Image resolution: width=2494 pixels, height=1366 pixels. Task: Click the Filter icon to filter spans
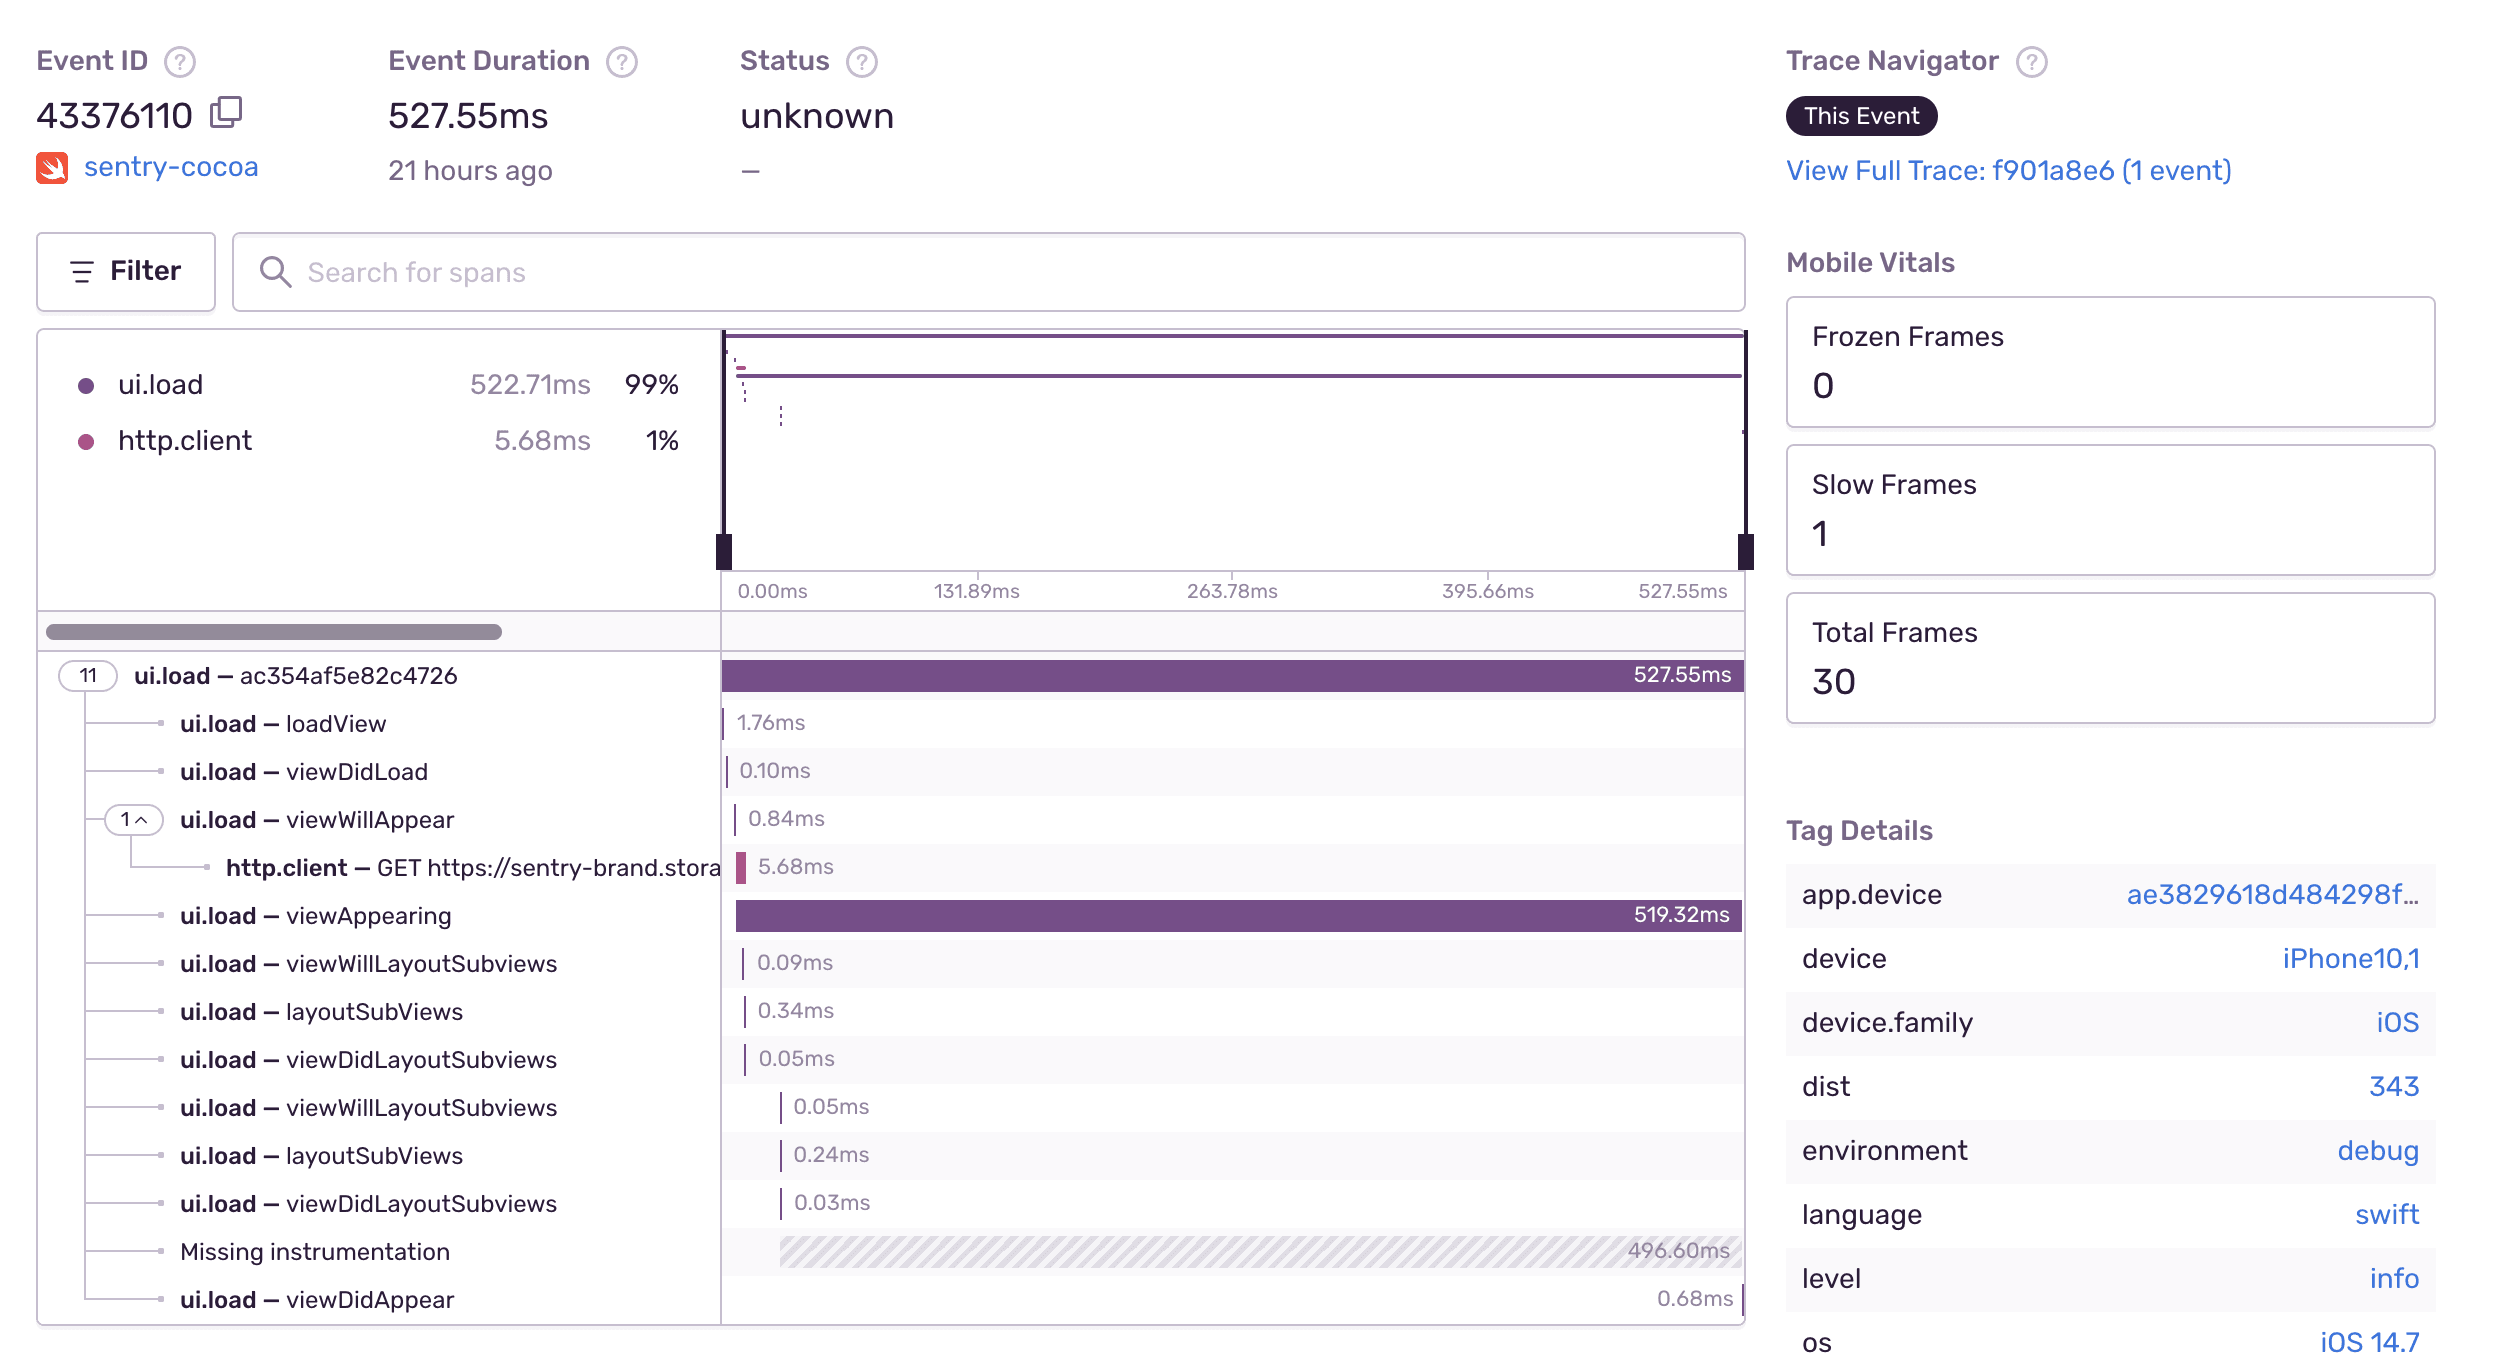[126, 271]
